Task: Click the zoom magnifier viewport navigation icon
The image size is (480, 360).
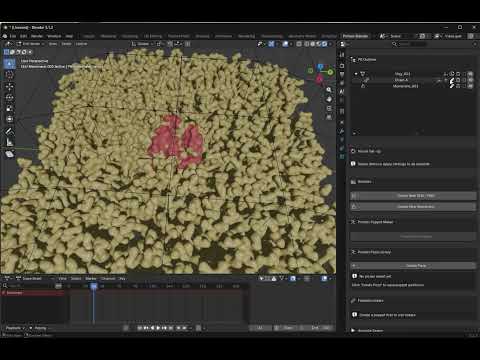Action: 329,90
